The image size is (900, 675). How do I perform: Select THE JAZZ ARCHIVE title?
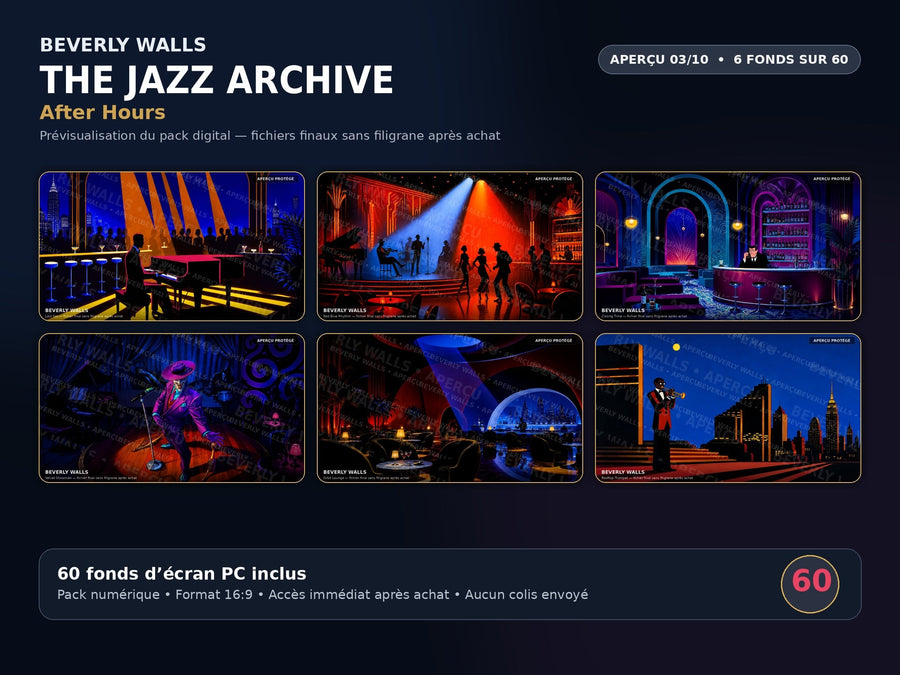click(x=216, y=79)
